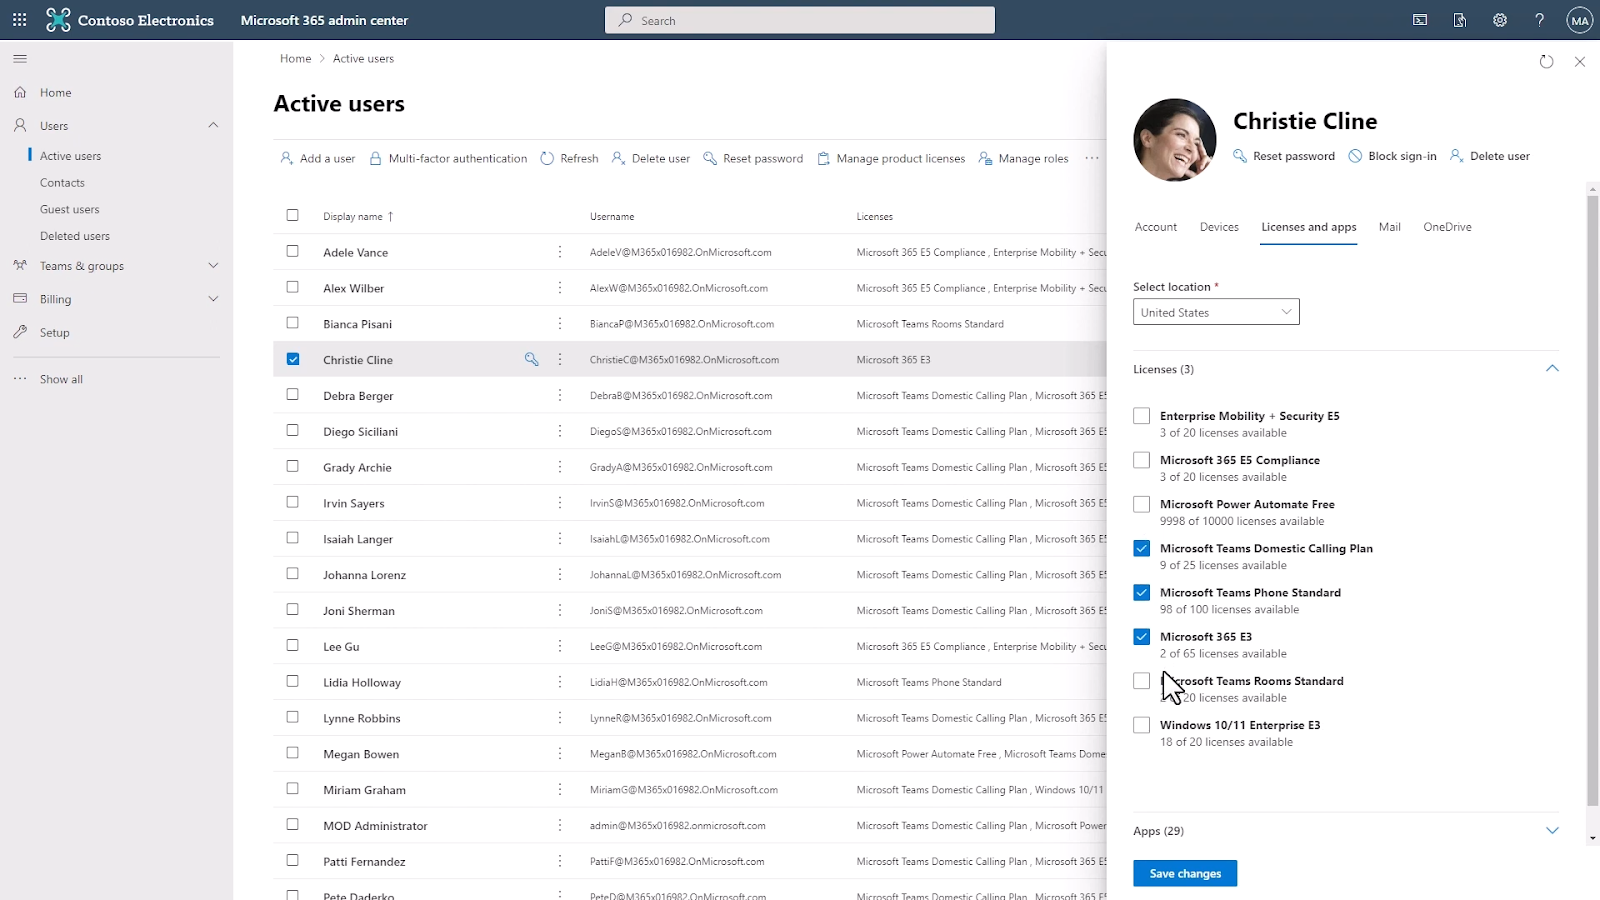Screen dimensions: 1600x900
Task: Switch to the Mail tab
Action: [x=1390, y=227]
